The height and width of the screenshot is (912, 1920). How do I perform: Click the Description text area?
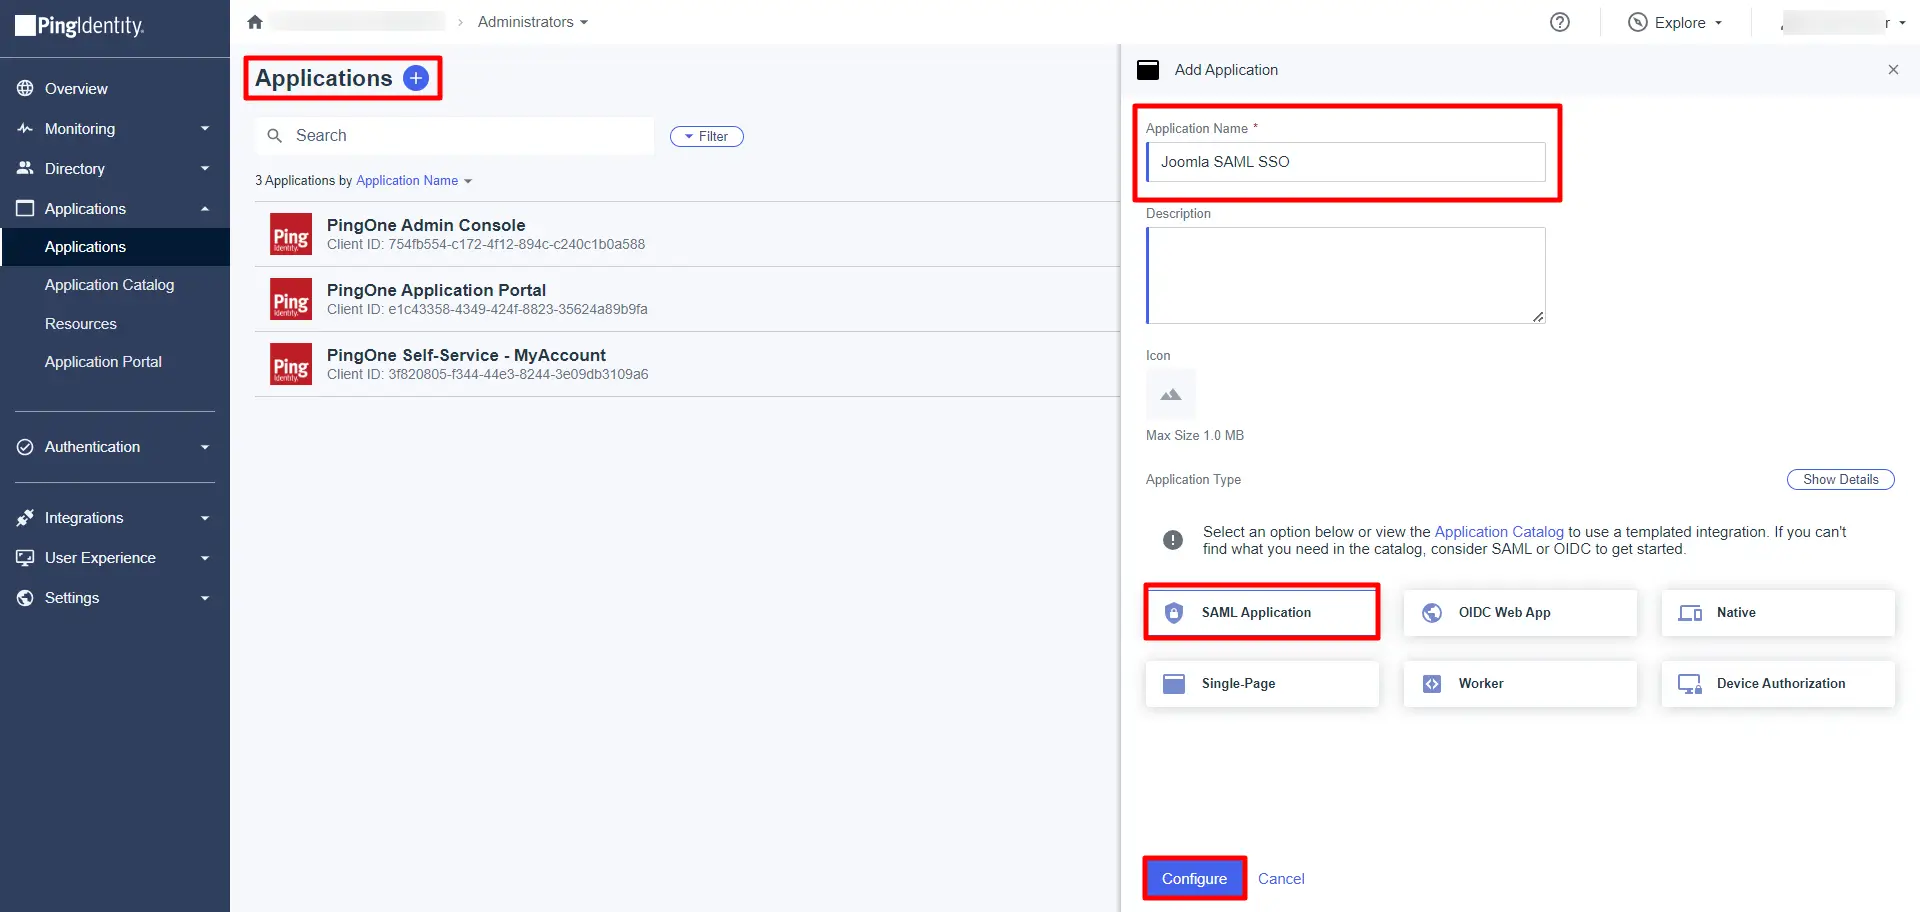click(1346, 275)
